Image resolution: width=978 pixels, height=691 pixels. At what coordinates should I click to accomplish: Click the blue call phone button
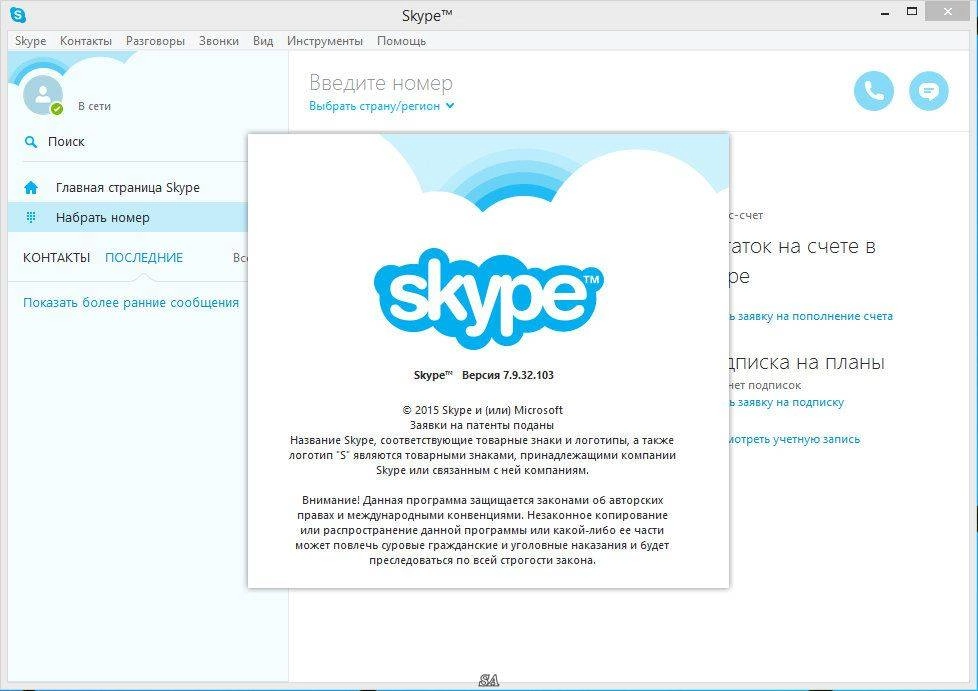873,91
